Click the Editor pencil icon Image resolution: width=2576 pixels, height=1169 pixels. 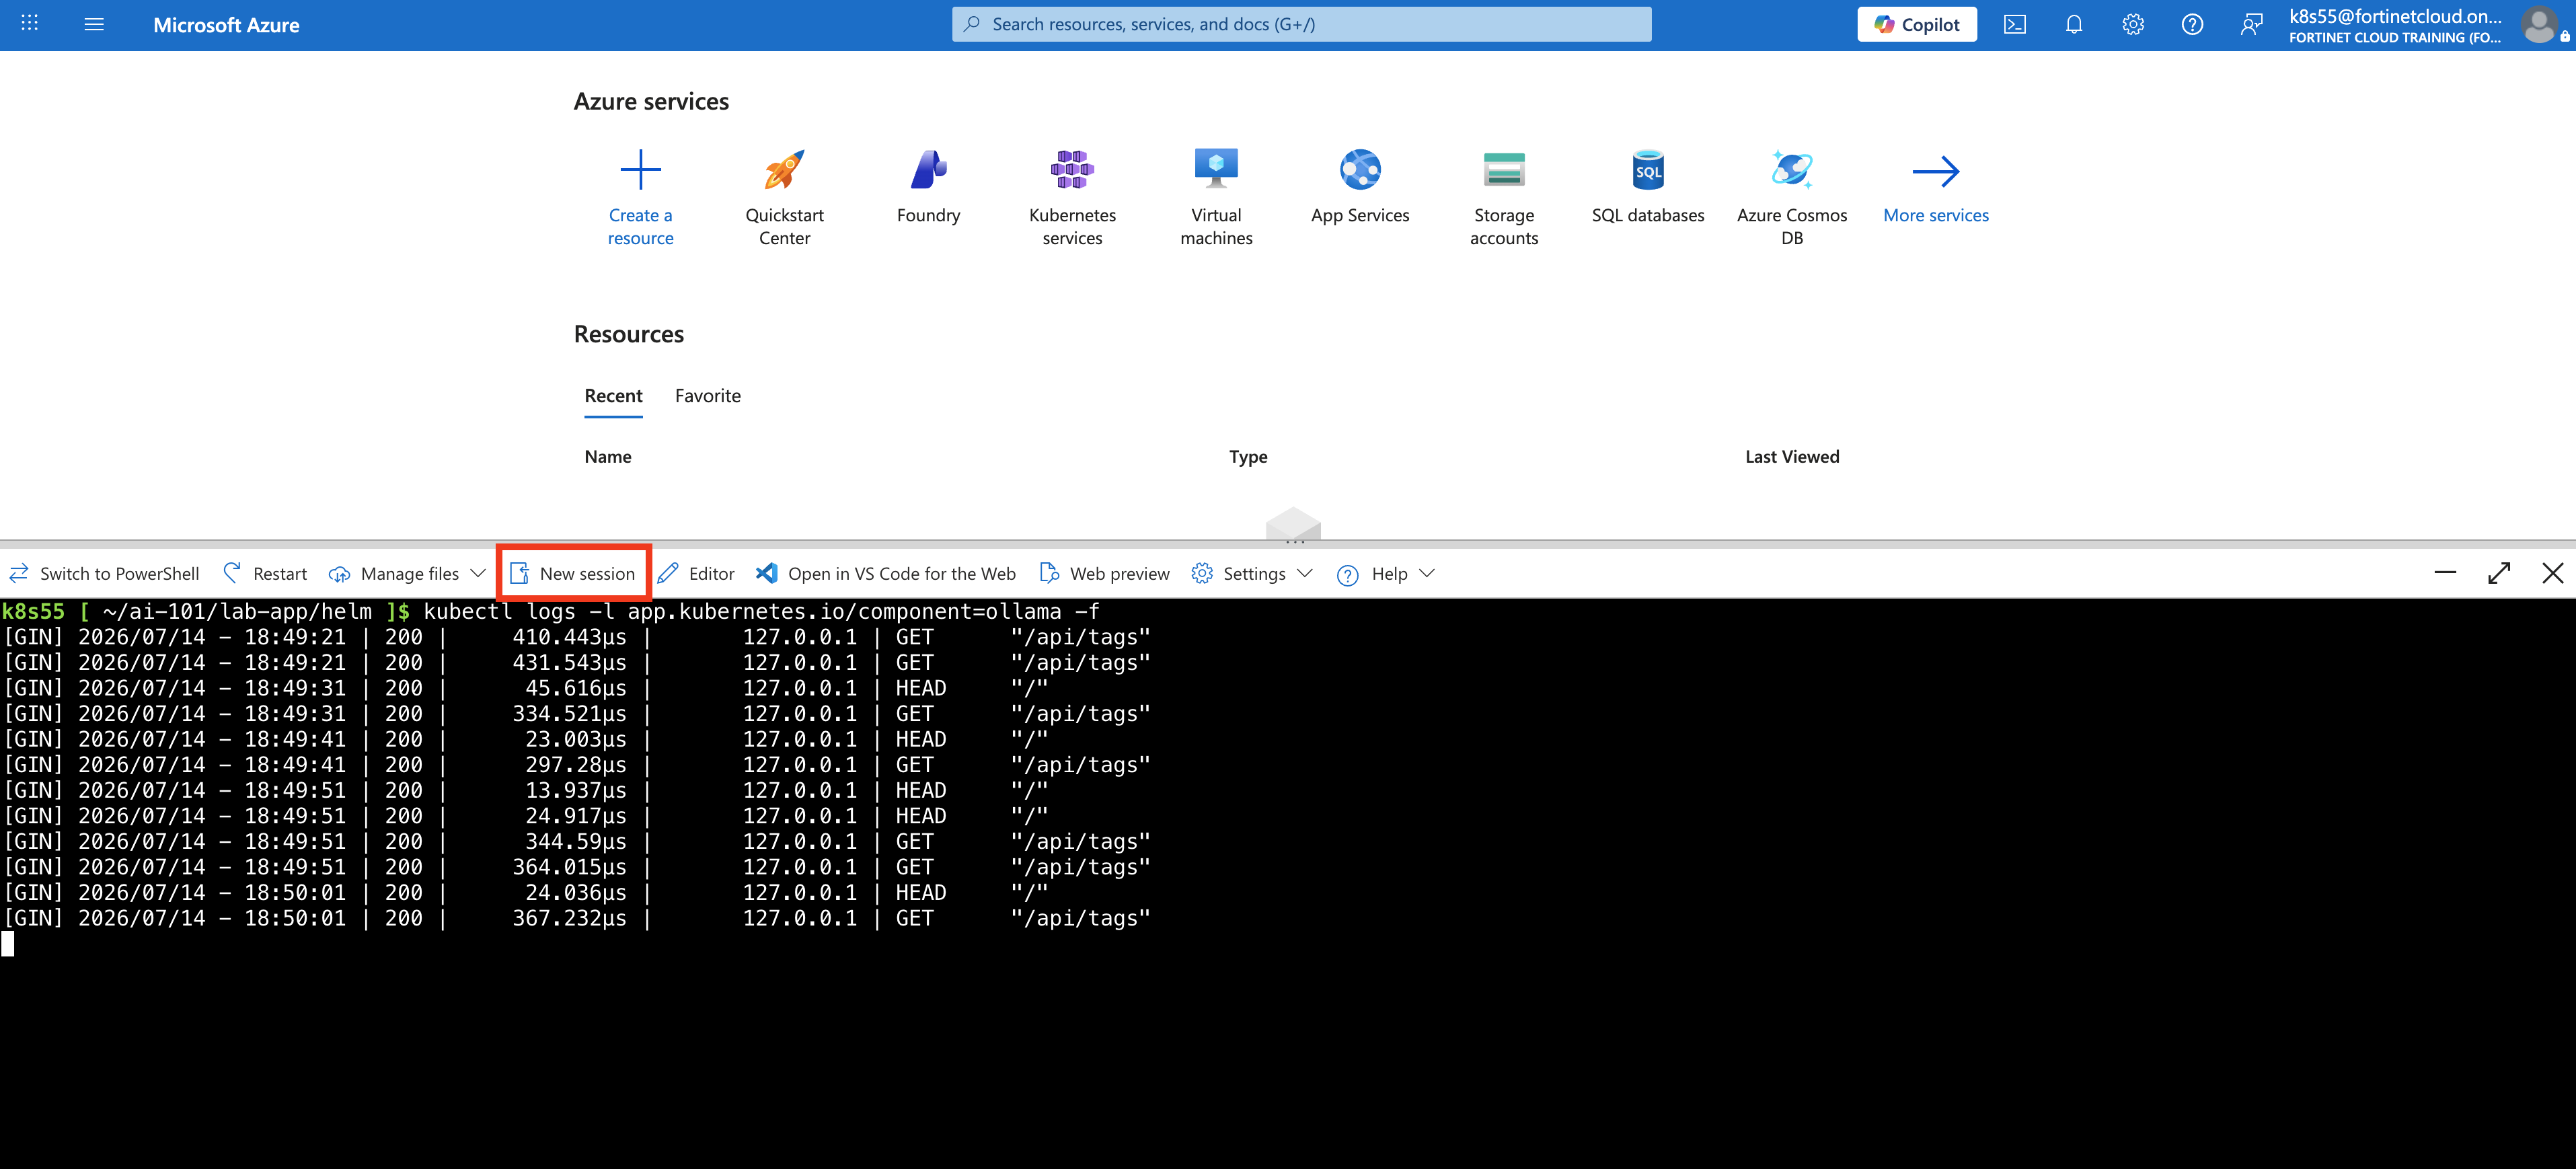click(x=668, y=574)
